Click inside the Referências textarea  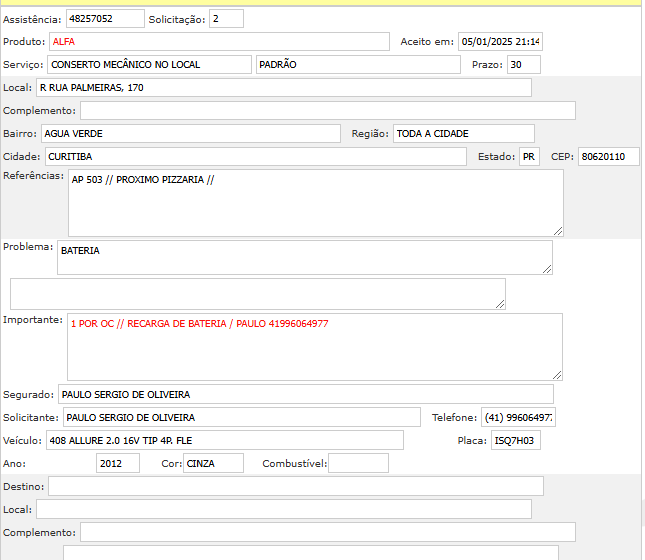pyautogui.click(x=316, y=203)
